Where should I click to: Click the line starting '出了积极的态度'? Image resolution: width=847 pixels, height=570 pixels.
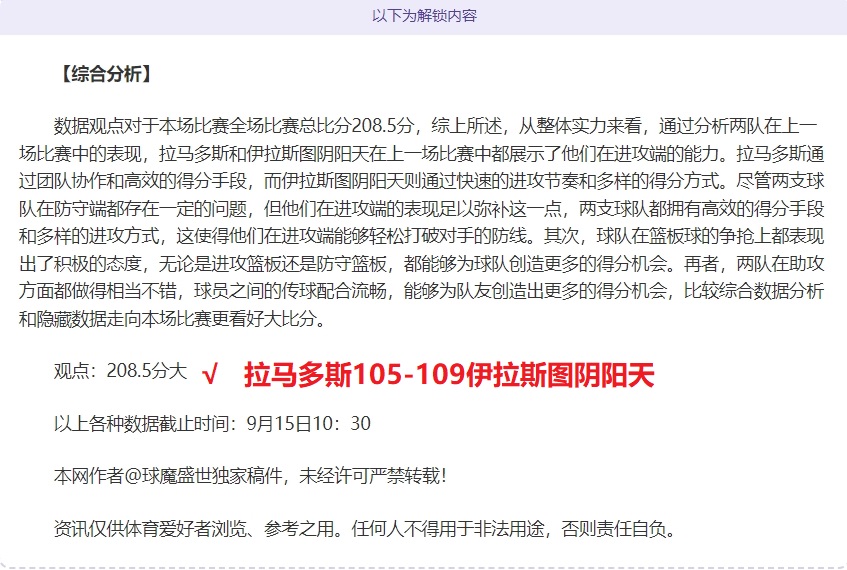422,264
